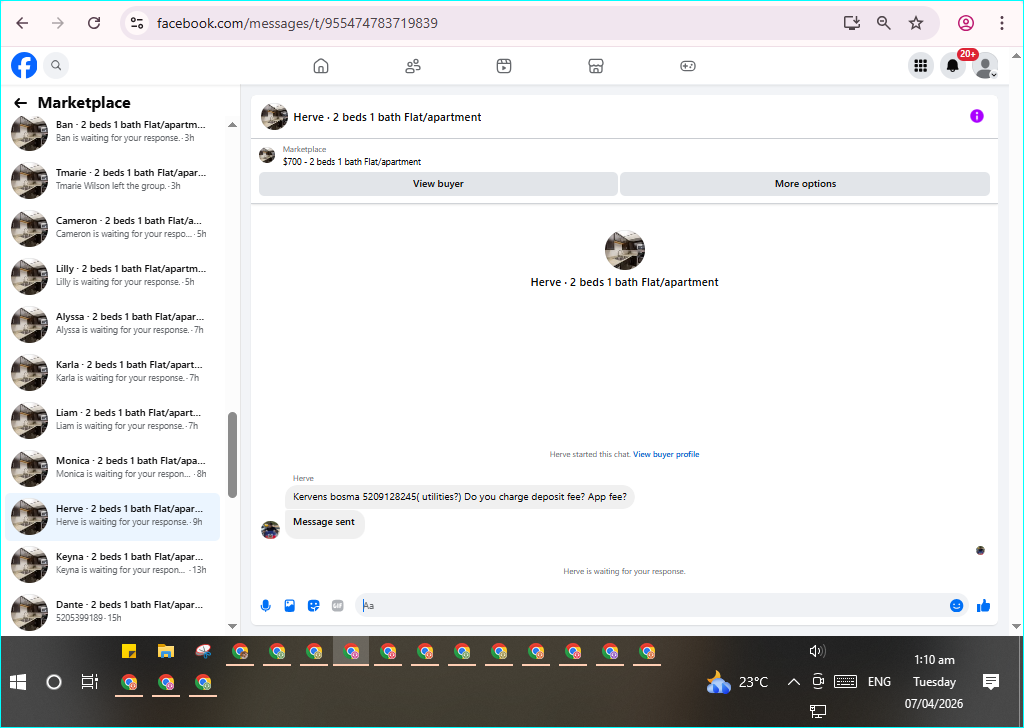Click the back arrow beside Marketplace
Image resolution: width=1024 pixels, height=728 pixels.
20,103
